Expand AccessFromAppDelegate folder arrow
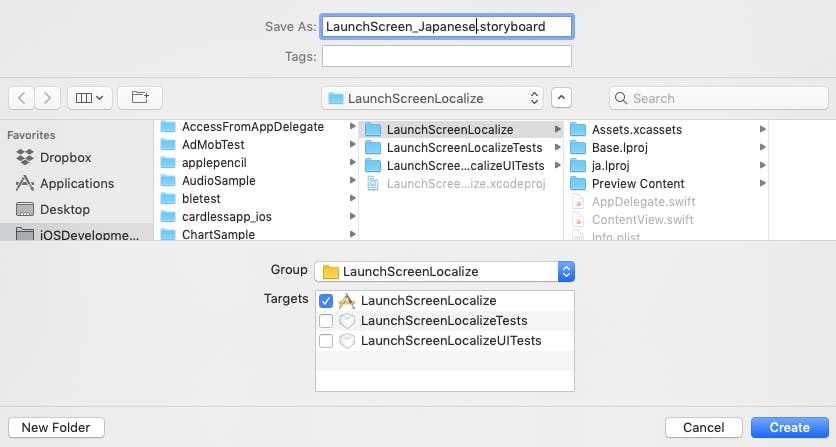 pyautogui.click(x=352, y=126)
